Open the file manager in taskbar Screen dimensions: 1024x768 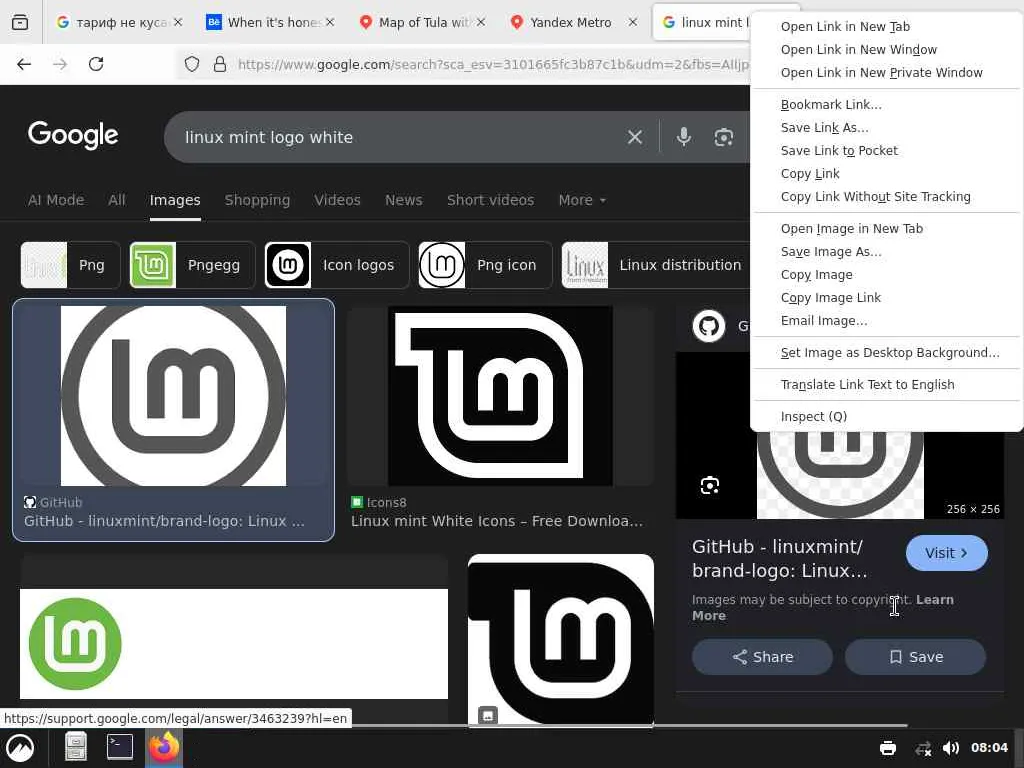tap(76, 747)
